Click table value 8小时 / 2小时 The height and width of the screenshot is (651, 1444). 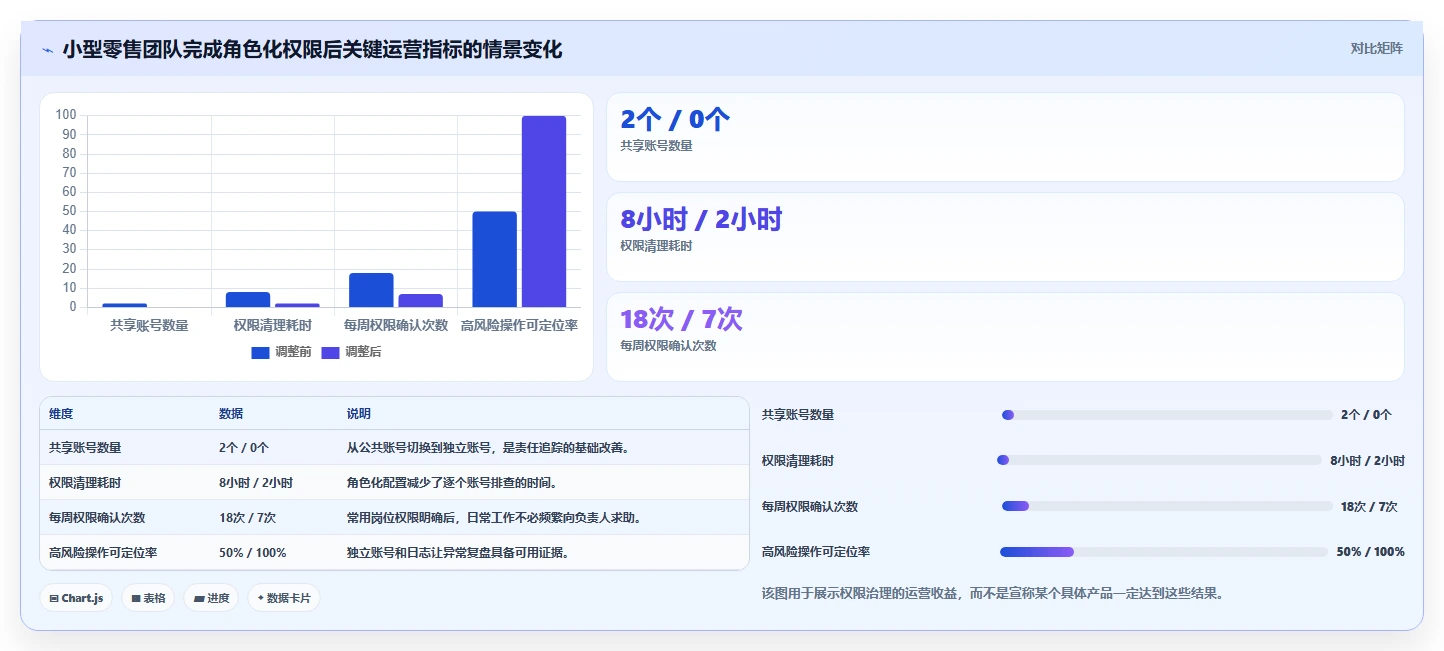256,483
